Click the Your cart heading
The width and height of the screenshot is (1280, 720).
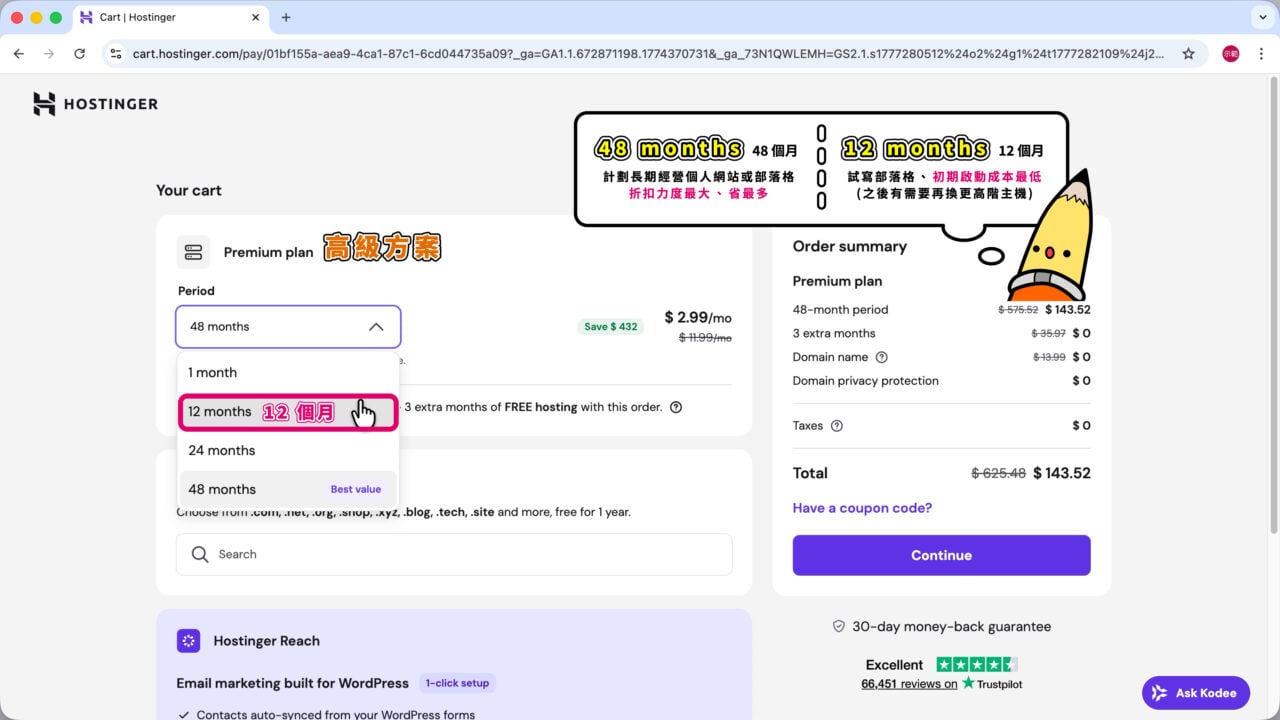pyautogui.click(x=189, y=190)
